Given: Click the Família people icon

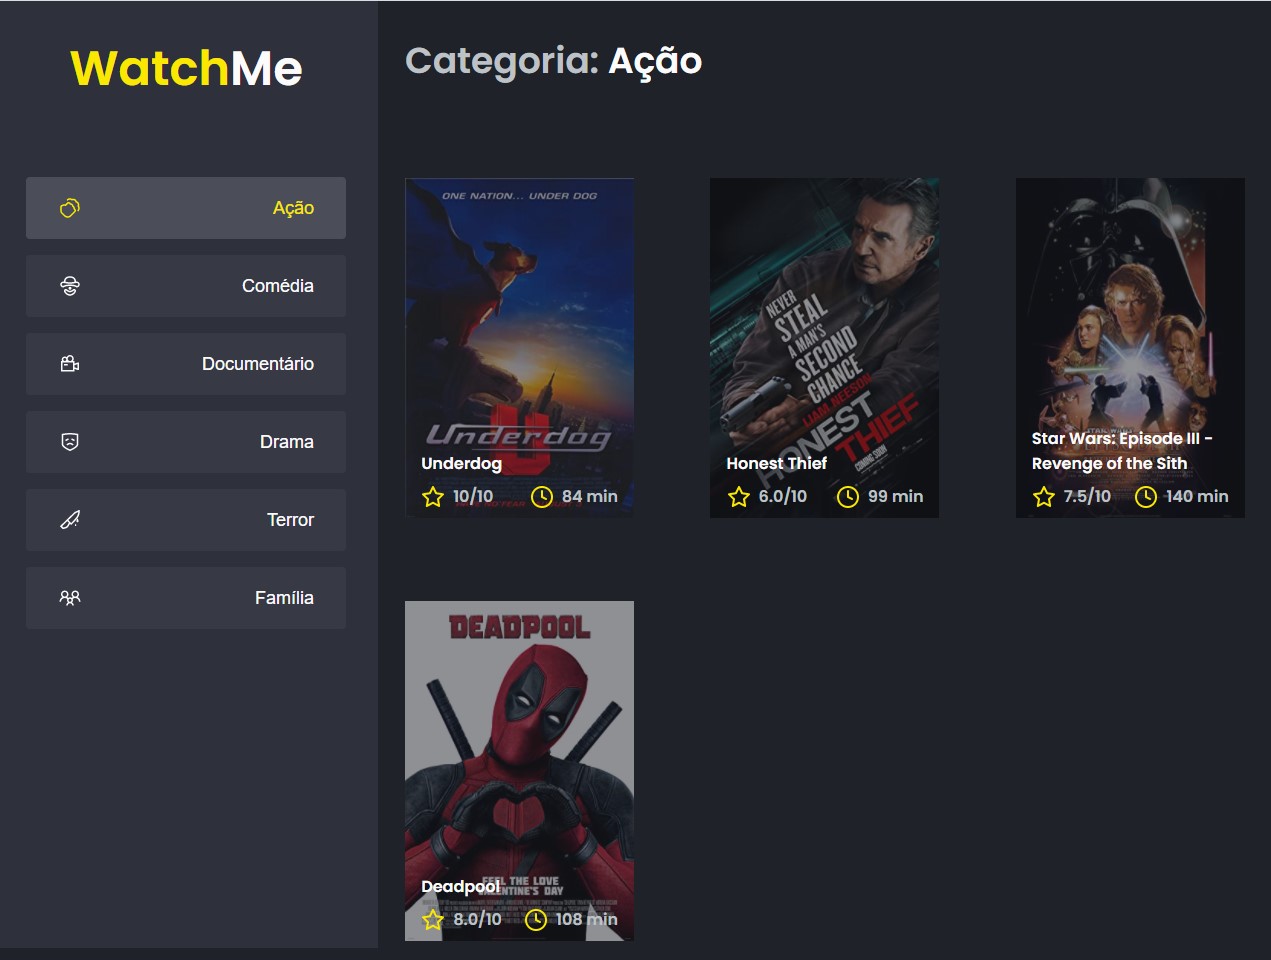Looking at the screenshot, I should point(70,598).
